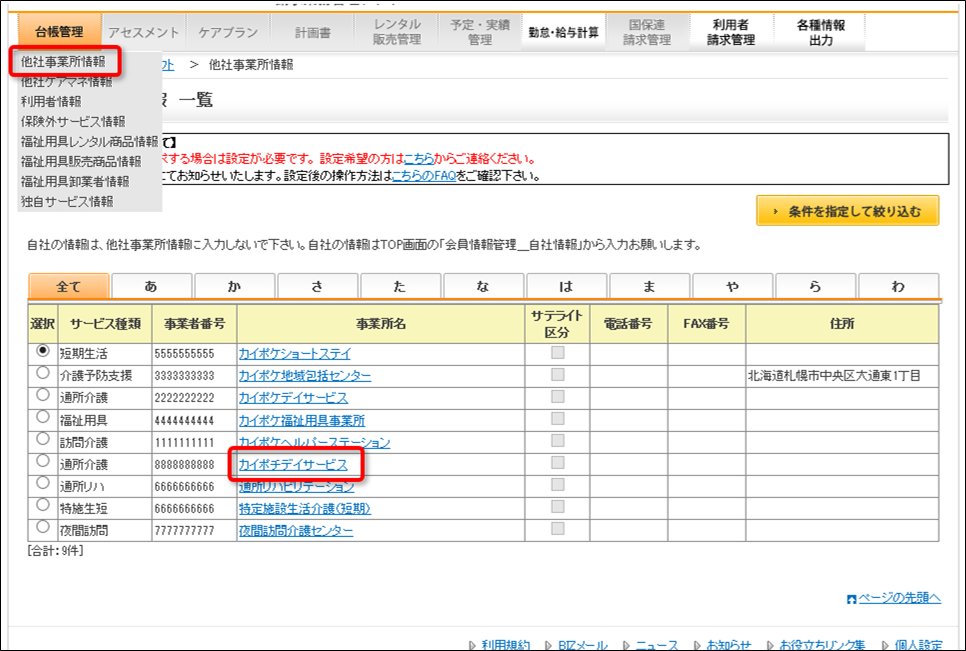Filter the list by ま tab
The height and width of the screenshot is (651, 966).
[x=649, y=286]
